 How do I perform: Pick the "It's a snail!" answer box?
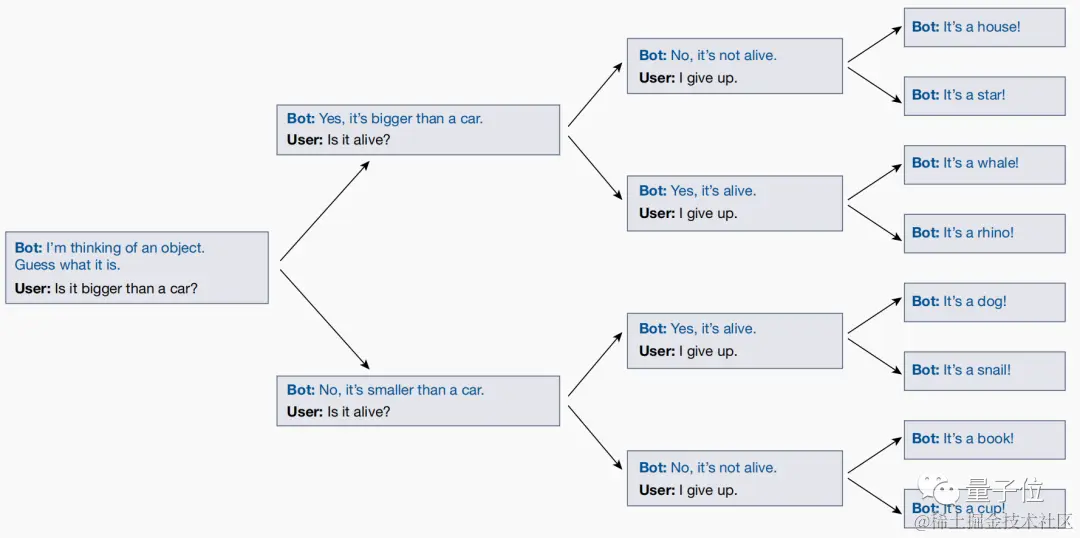coord(984,370)
